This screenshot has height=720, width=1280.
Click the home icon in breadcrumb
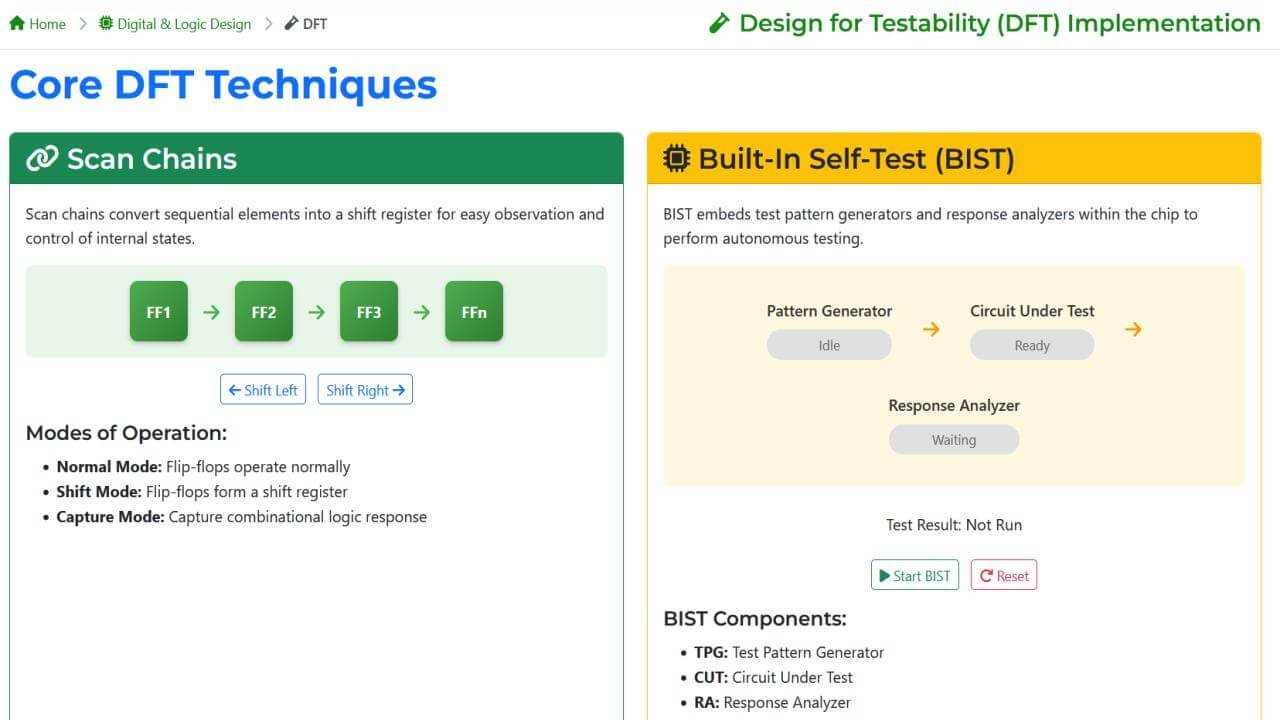coord(17,23)
